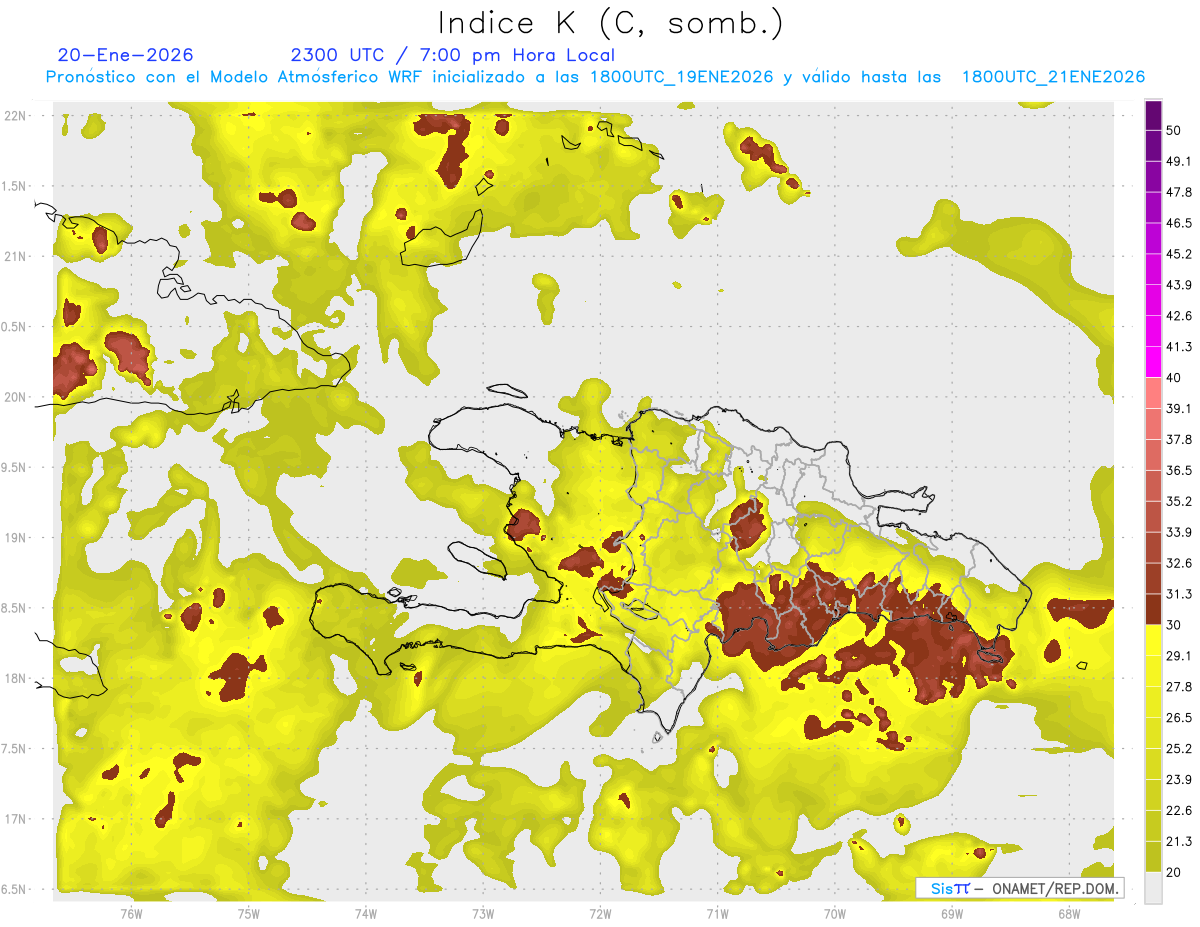This screenshot has height=927, width=1200.
Task: Click the "19N" latitude label
Action: pyautogui.click(x=17, y=538)
